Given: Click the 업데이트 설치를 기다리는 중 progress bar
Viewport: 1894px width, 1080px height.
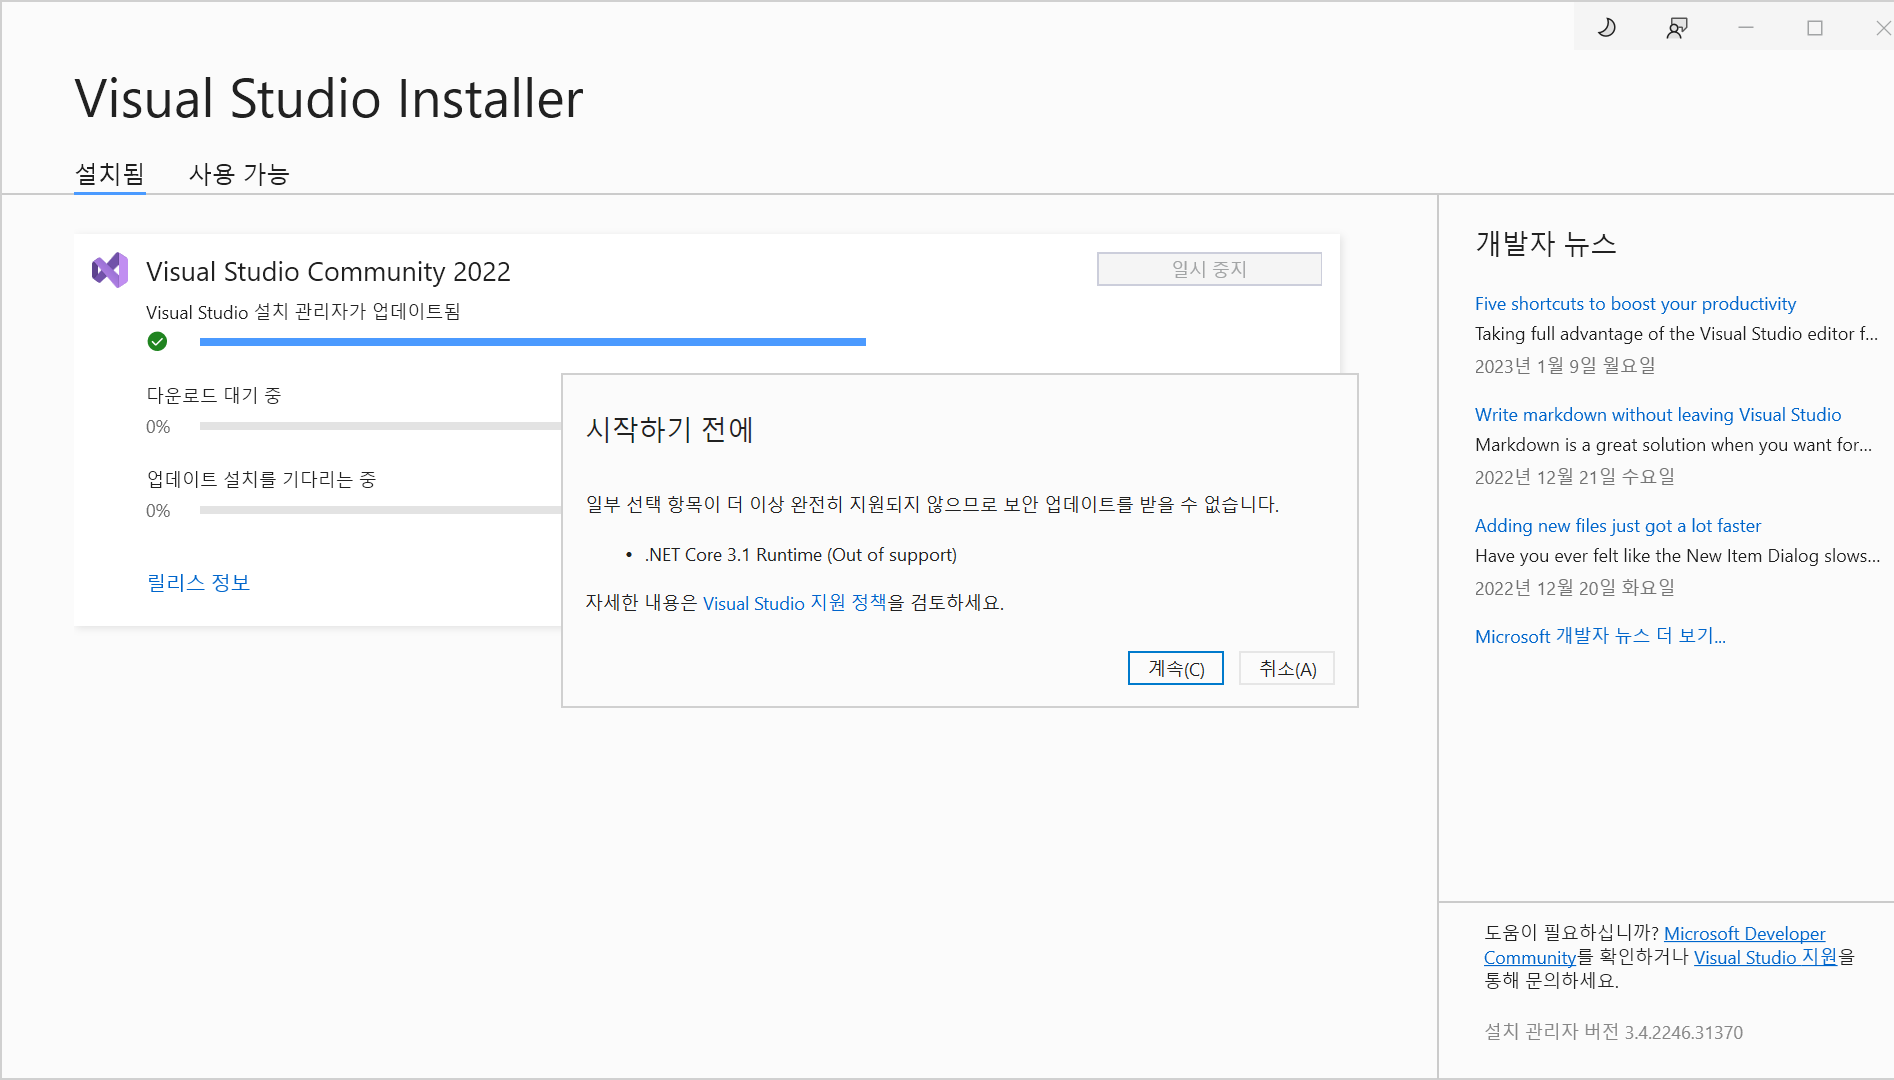Looking at the screenshot, I should point(381,510).
